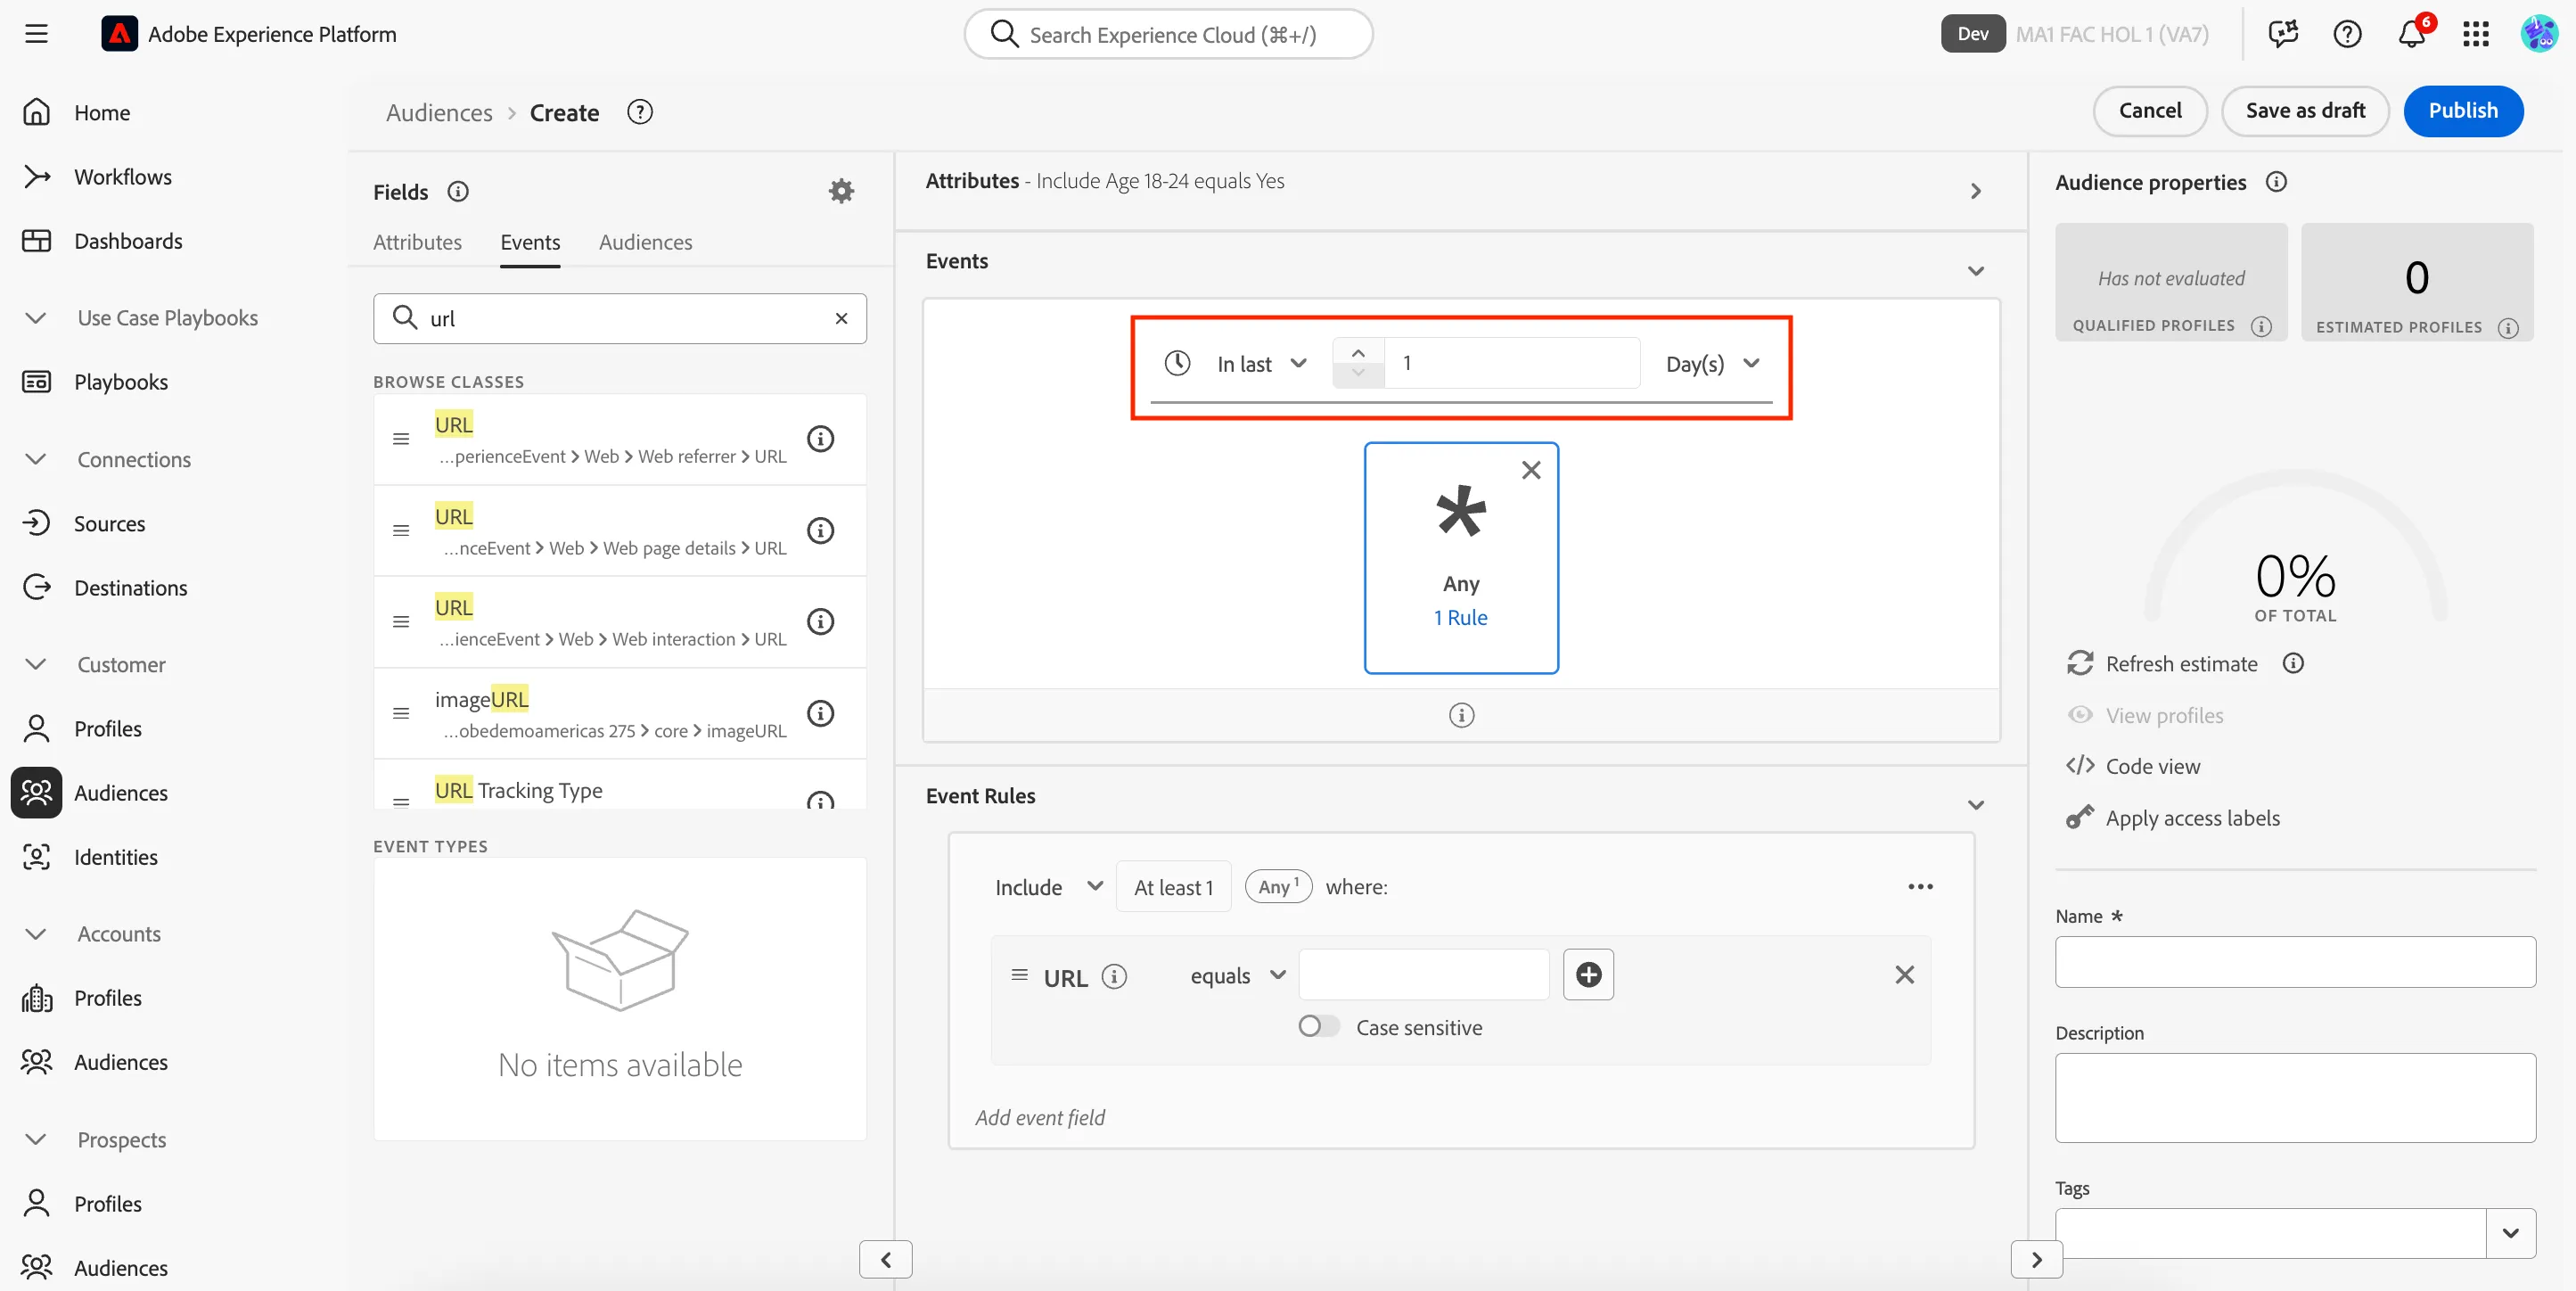Image resolution: width=2576 pixels, height=1291 pixels.
Task: Show info for Web referrer URL field
Action: pyautogui.click(x=820, y=439)
